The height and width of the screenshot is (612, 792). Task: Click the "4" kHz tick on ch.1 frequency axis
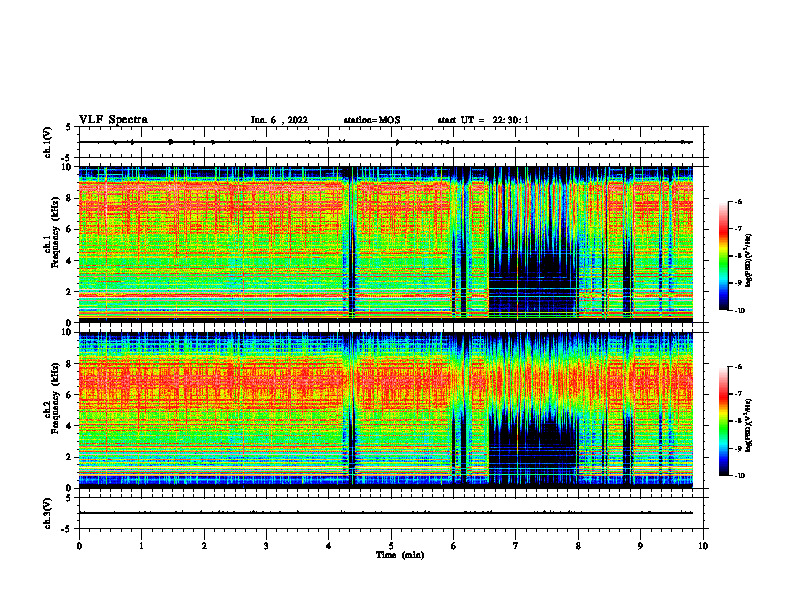69,261
